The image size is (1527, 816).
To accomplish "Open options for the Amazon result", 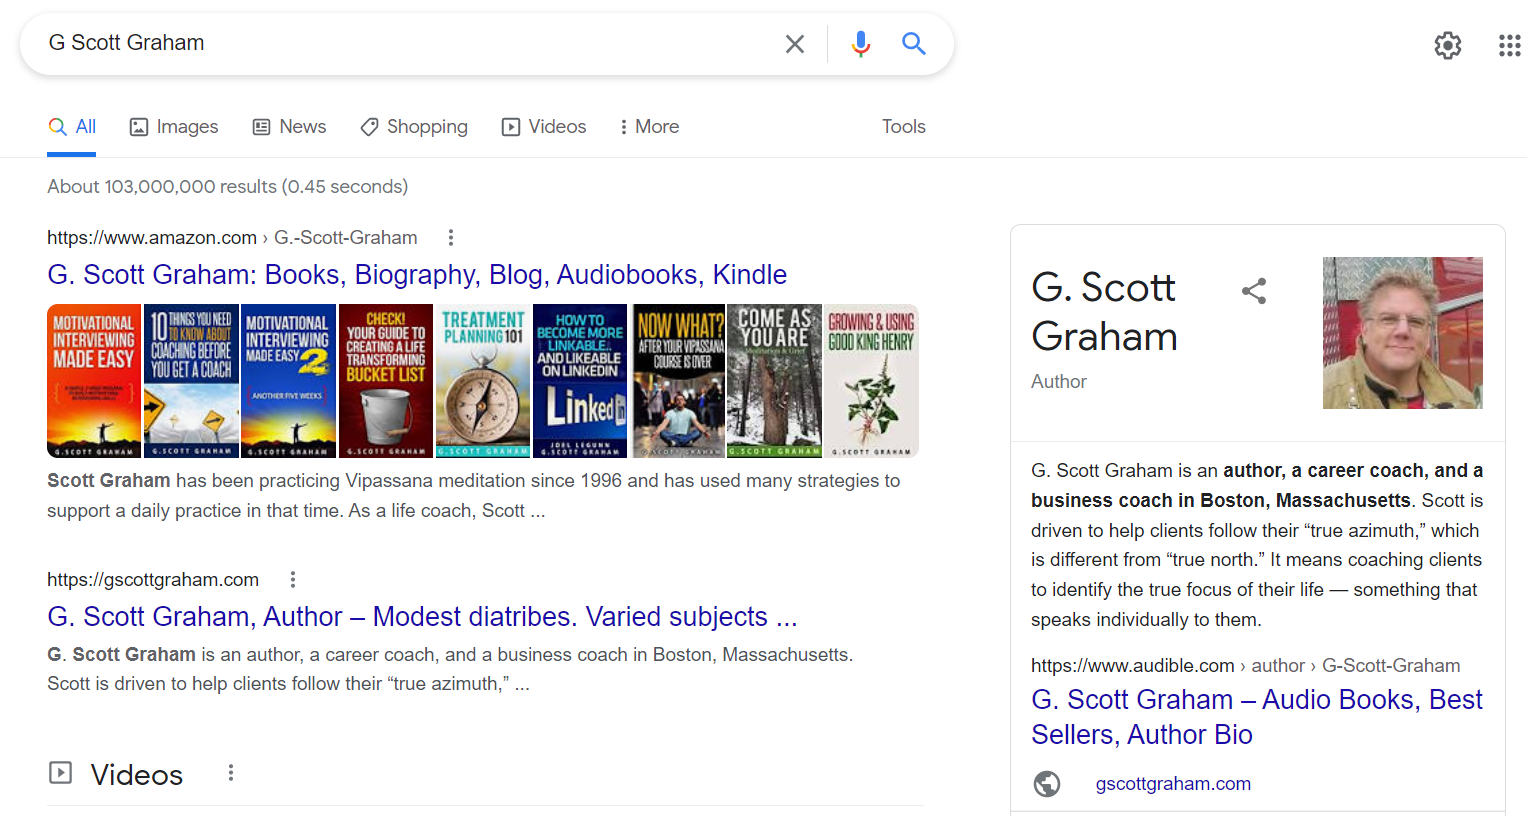I will point(451,237).
